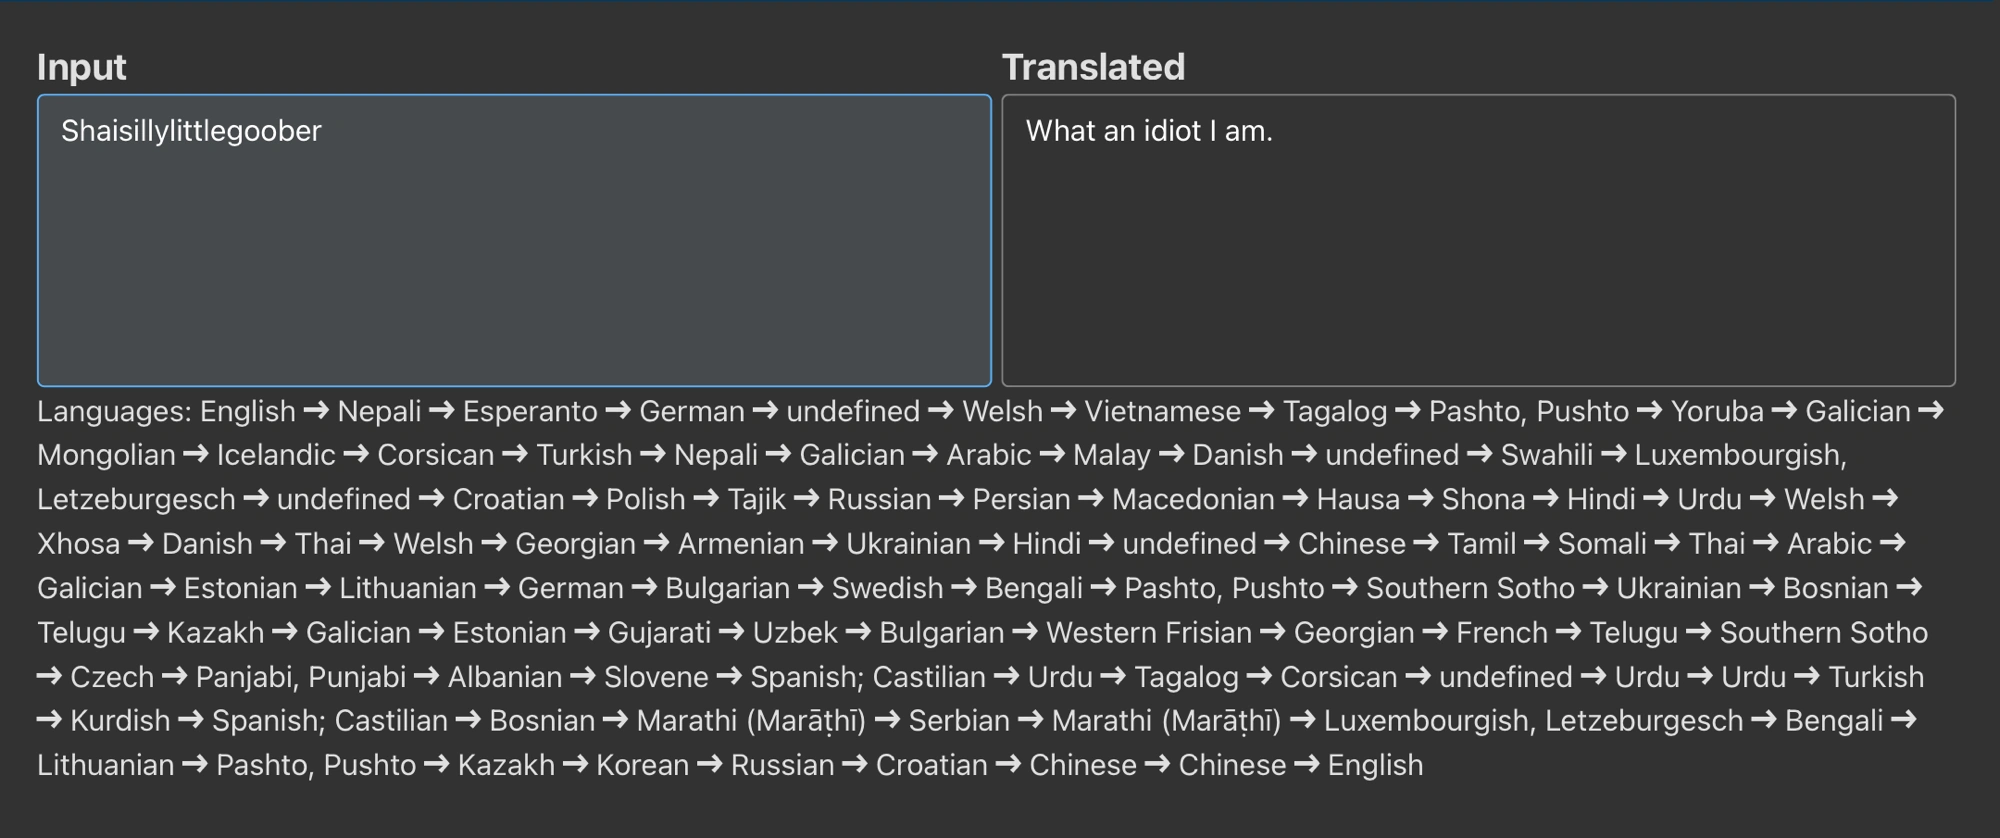The height and width of the screenshot is (838, 2000).
Task: Click the "Panjabi, Punjabi" language entry
Action: coord(301,677)
